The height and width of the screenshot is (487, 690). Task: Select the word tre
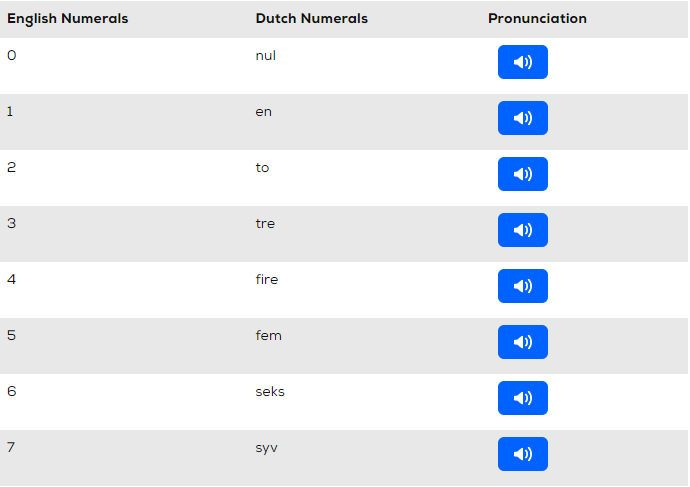tap(265, 223)
